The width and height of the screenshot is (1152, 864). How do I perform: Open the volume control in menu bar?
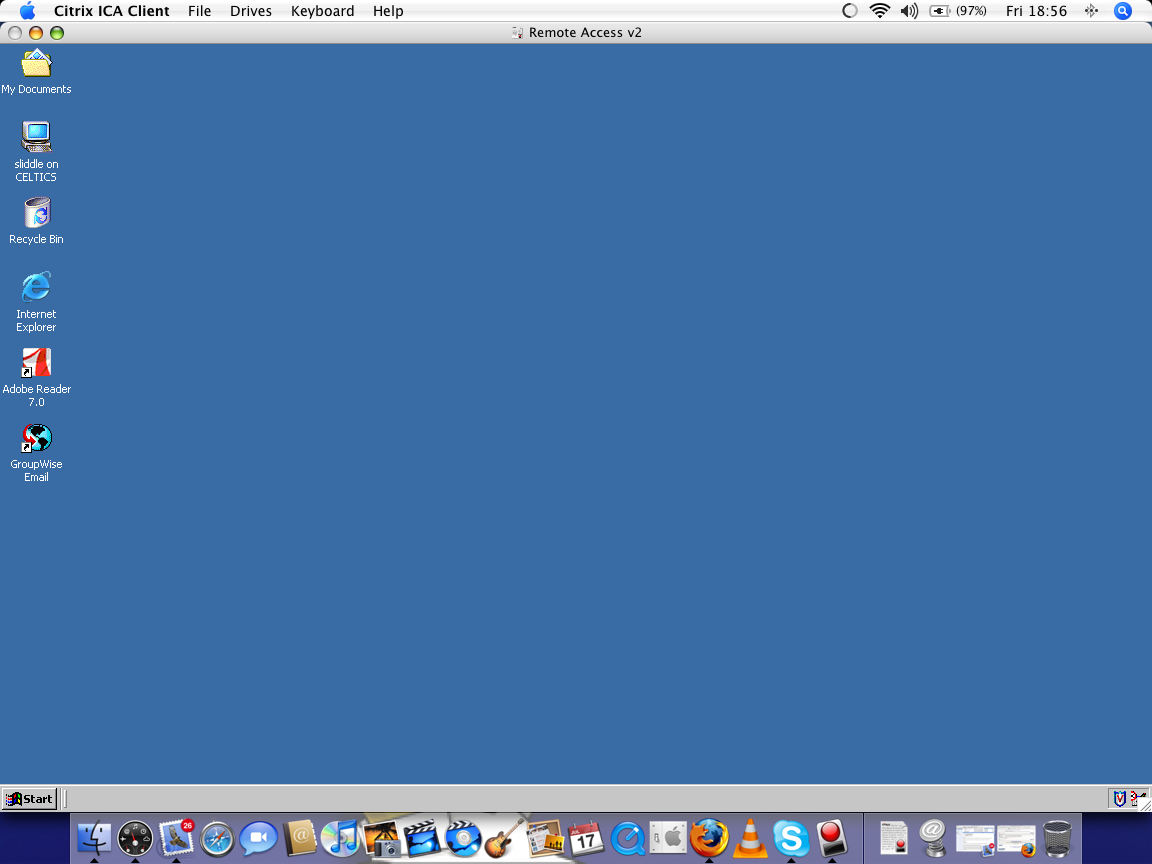click(x=910, y=11)
